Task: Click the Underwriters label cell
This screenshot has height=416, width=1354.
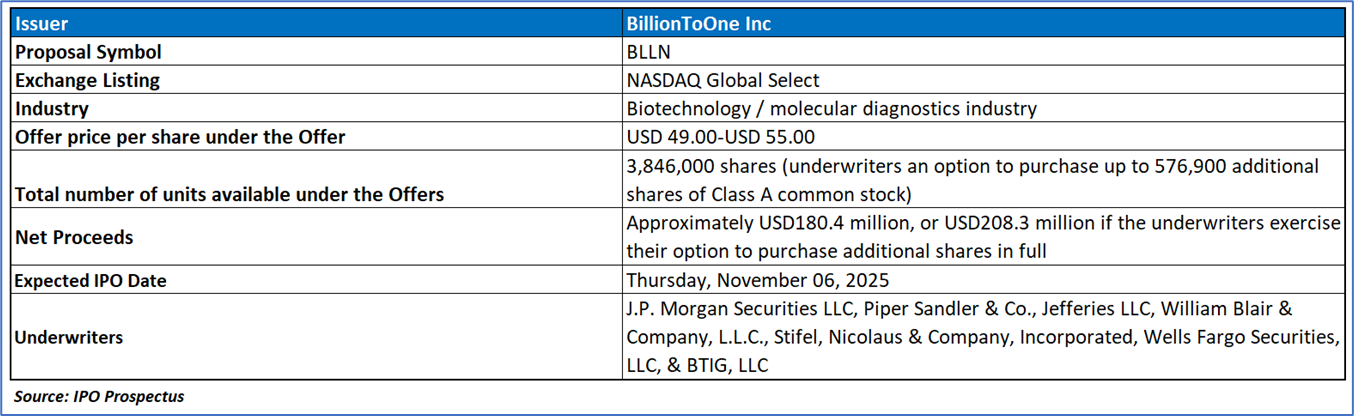Action: coord(69,337)
